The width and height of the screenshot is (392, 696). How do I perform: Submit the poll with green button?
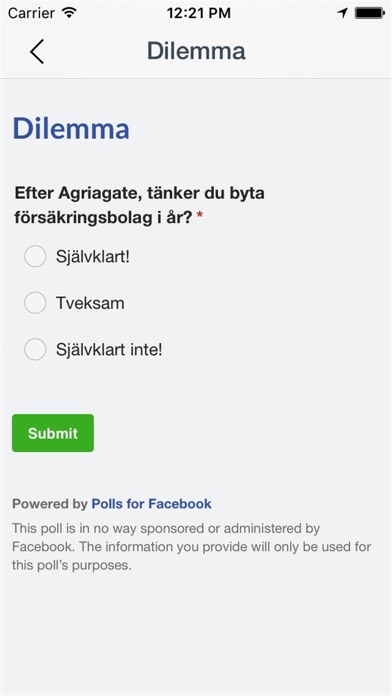(x=53, y=433)
